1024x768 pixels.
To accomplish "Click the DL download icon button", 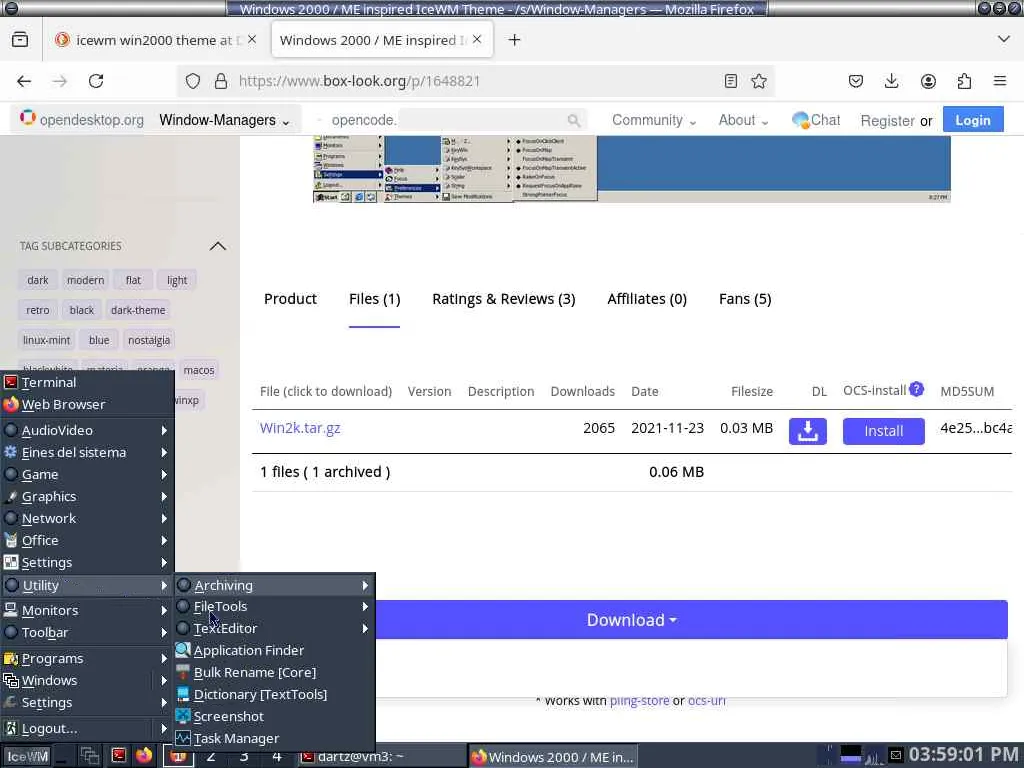I will click(x=807, y=431).
